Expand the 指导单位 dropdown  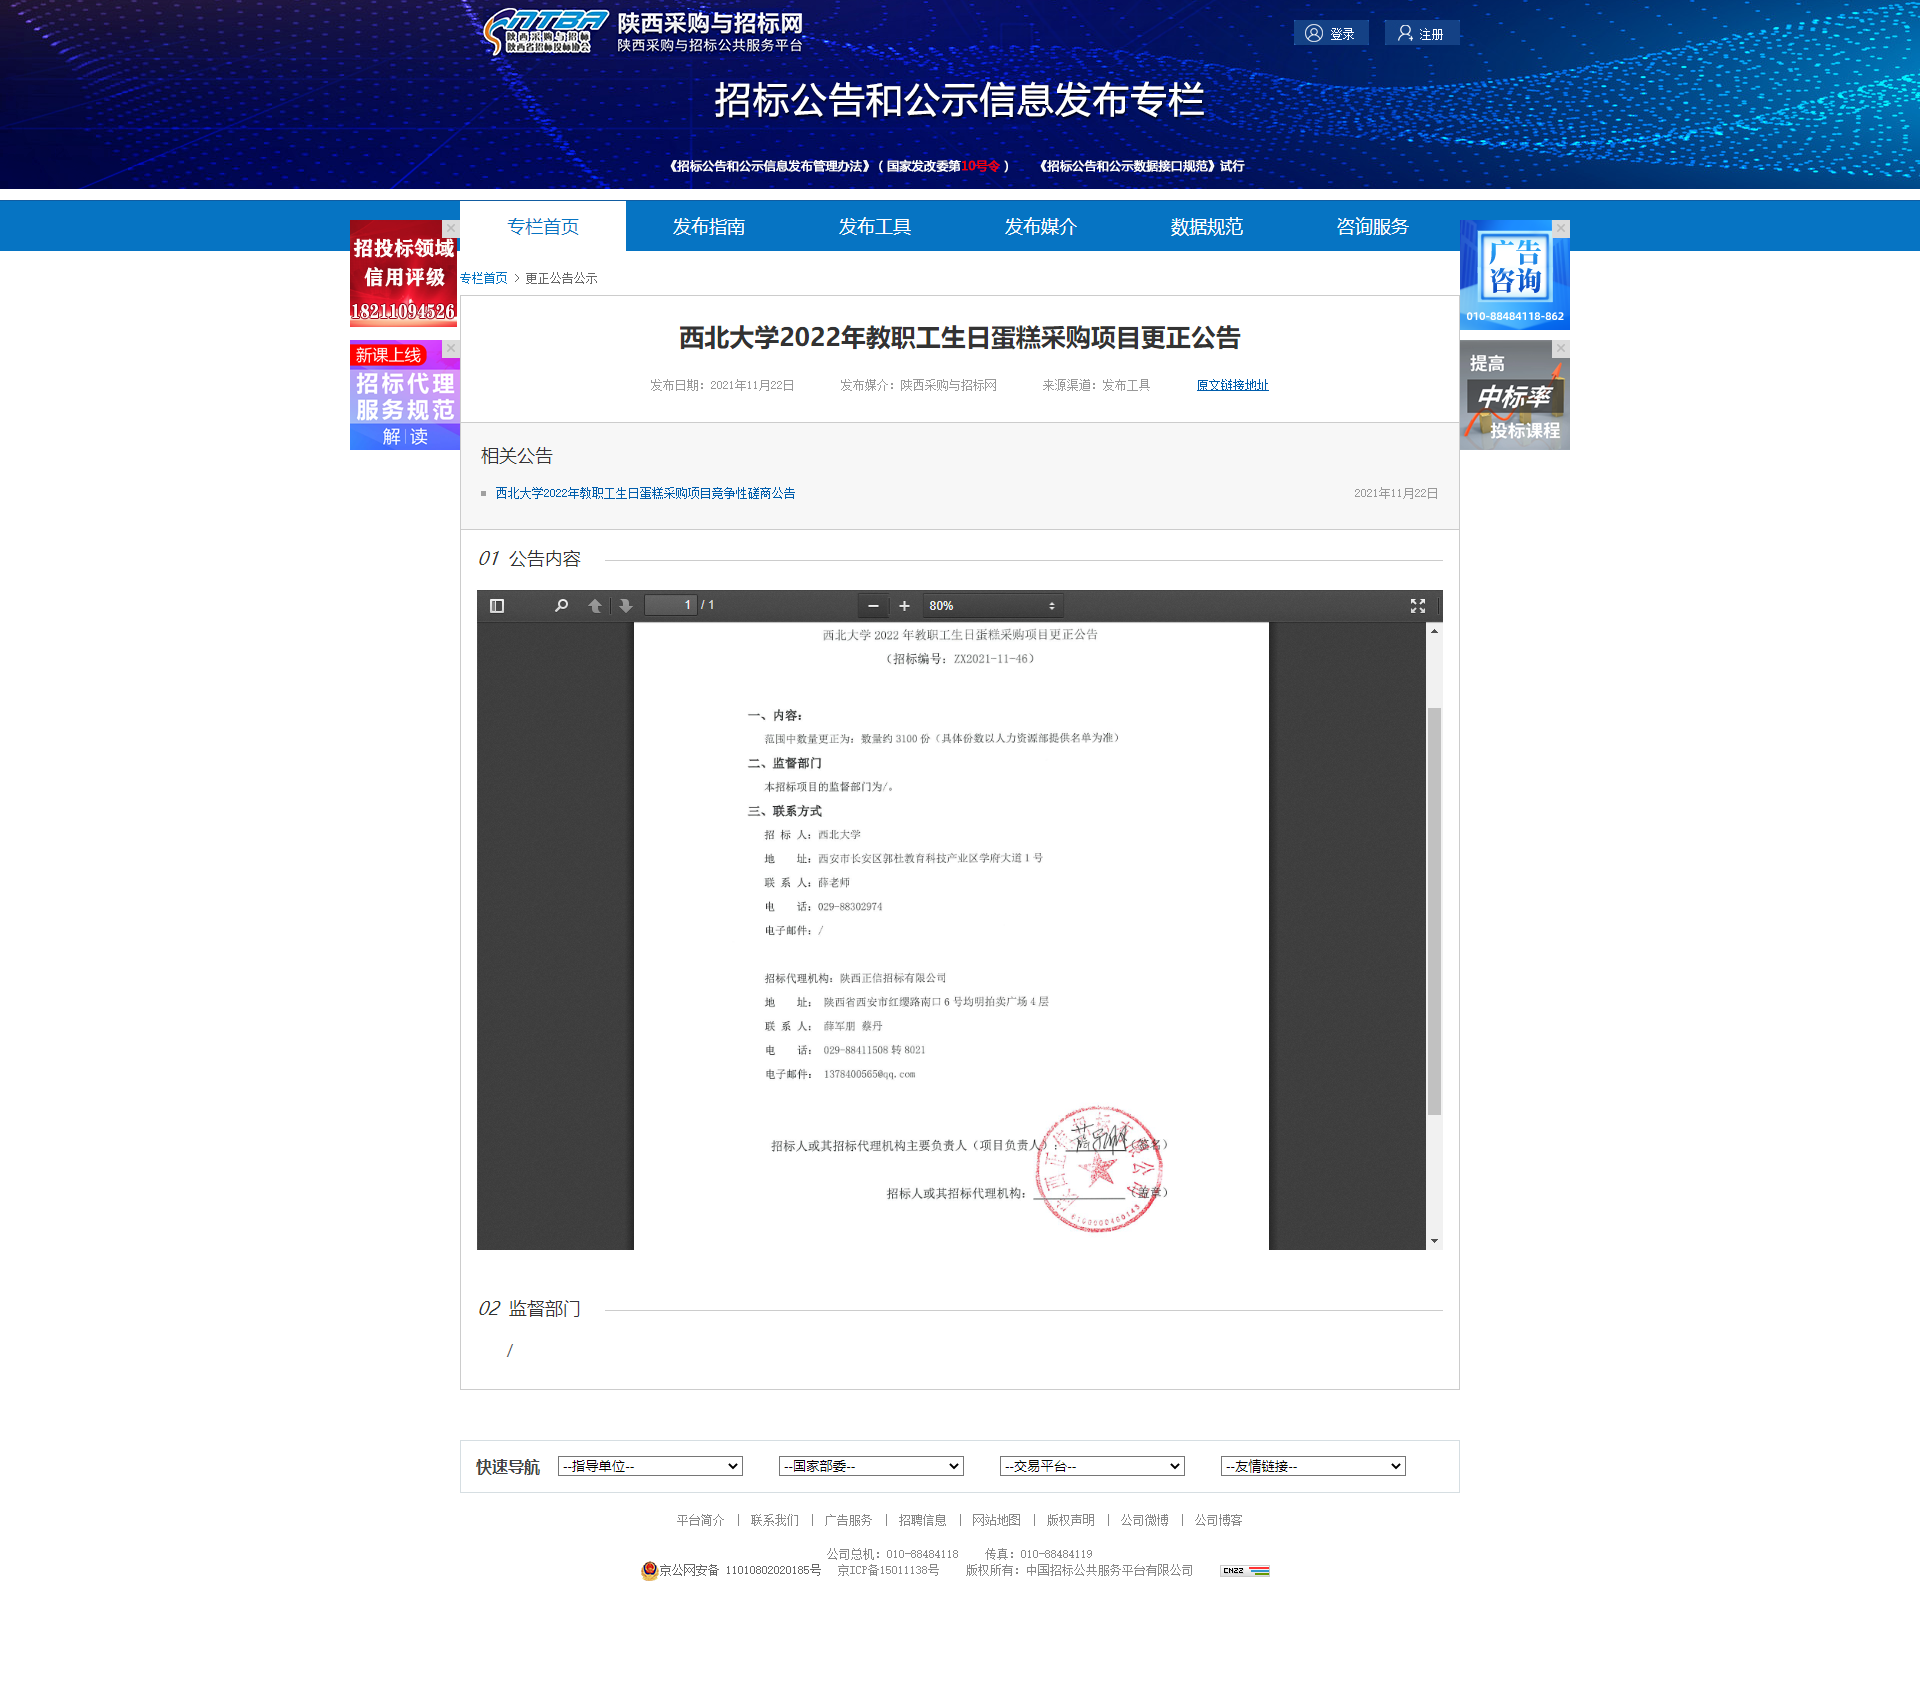tap(650, 1466)
